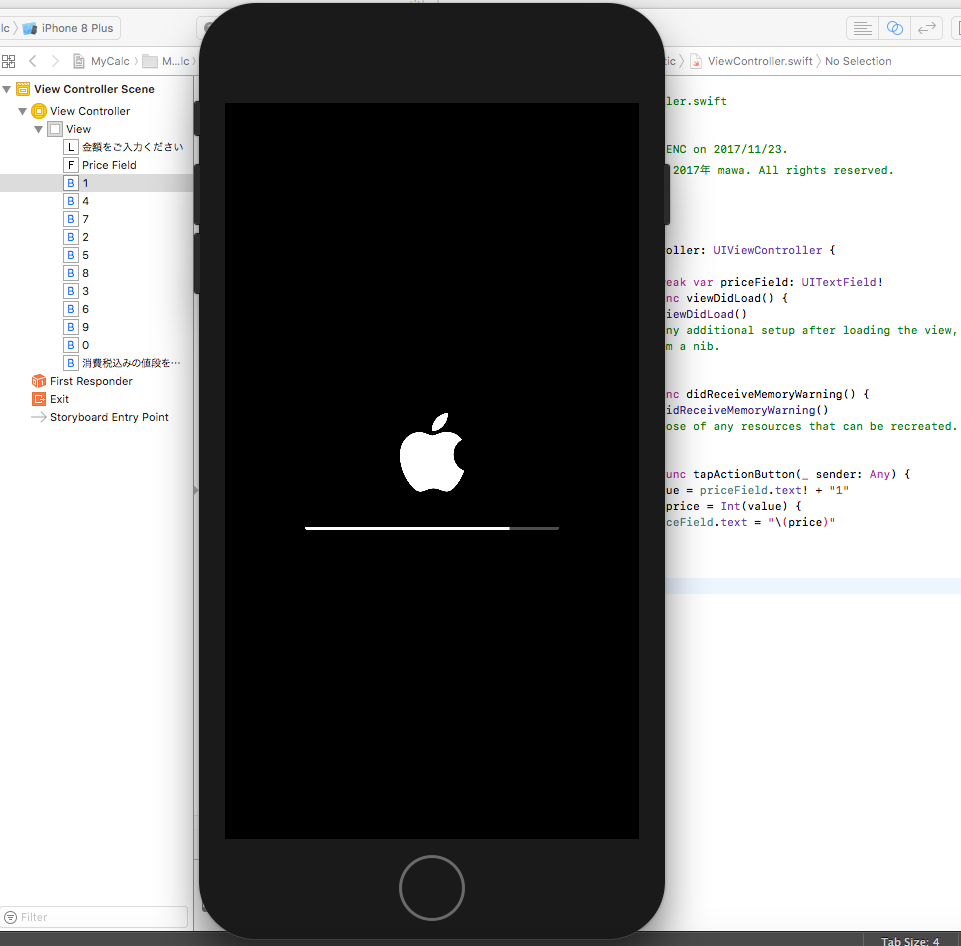Go forward with the right navigation arrow
Viewport: 961px width, 946px height.
(x=55, y=61)
